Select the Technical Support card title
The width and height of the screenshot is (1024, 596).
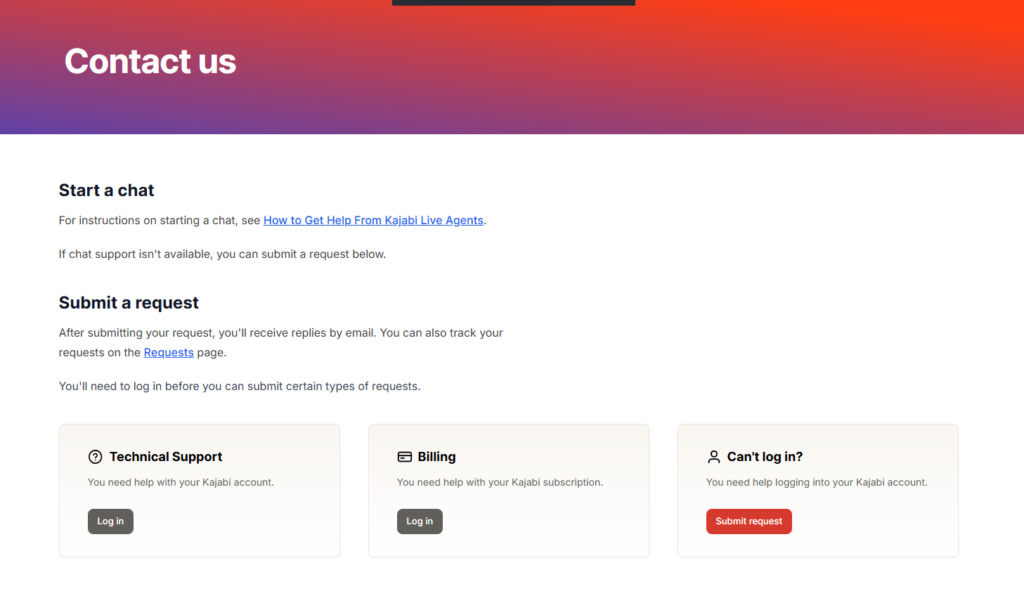(166, 457)
